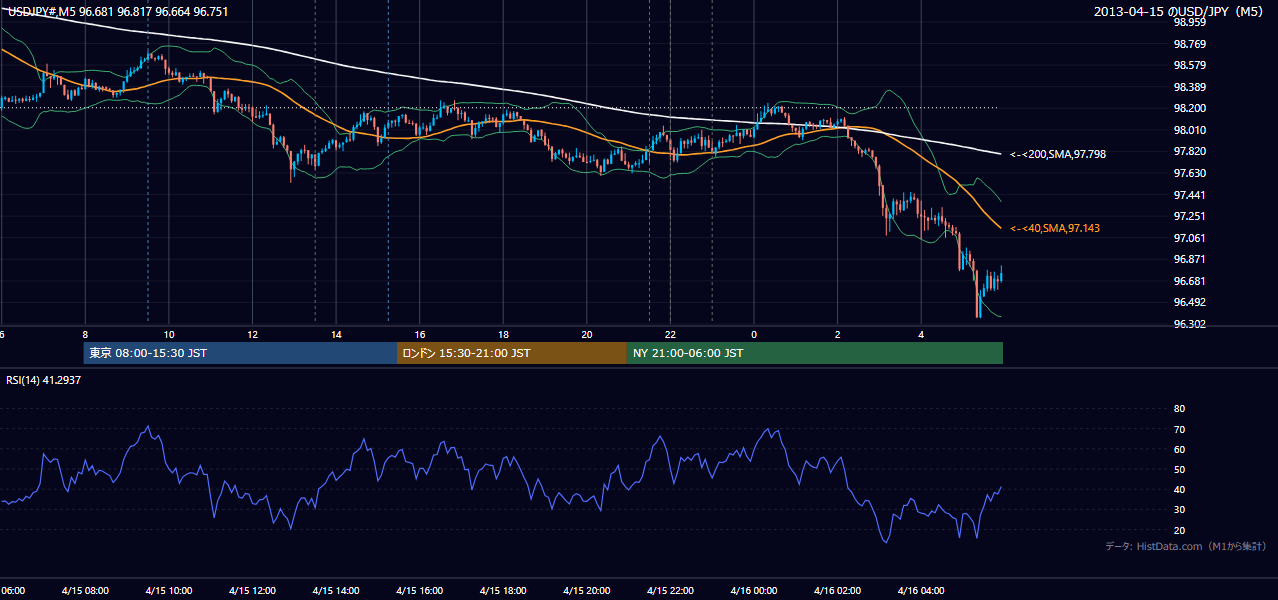Click hour label 14 under price chart
This screenshot has width=1278, height=600.
[x=336, y=334]
